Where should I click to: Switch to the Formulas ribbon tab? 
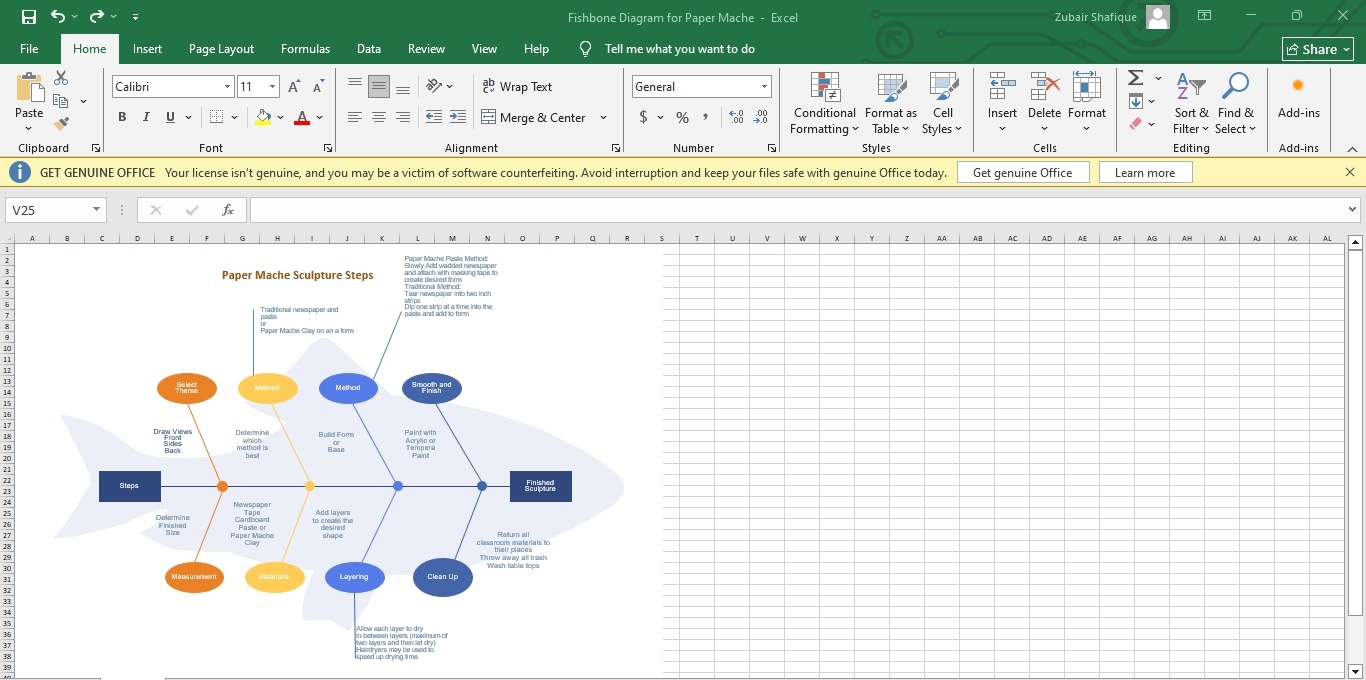pos(305,48)
